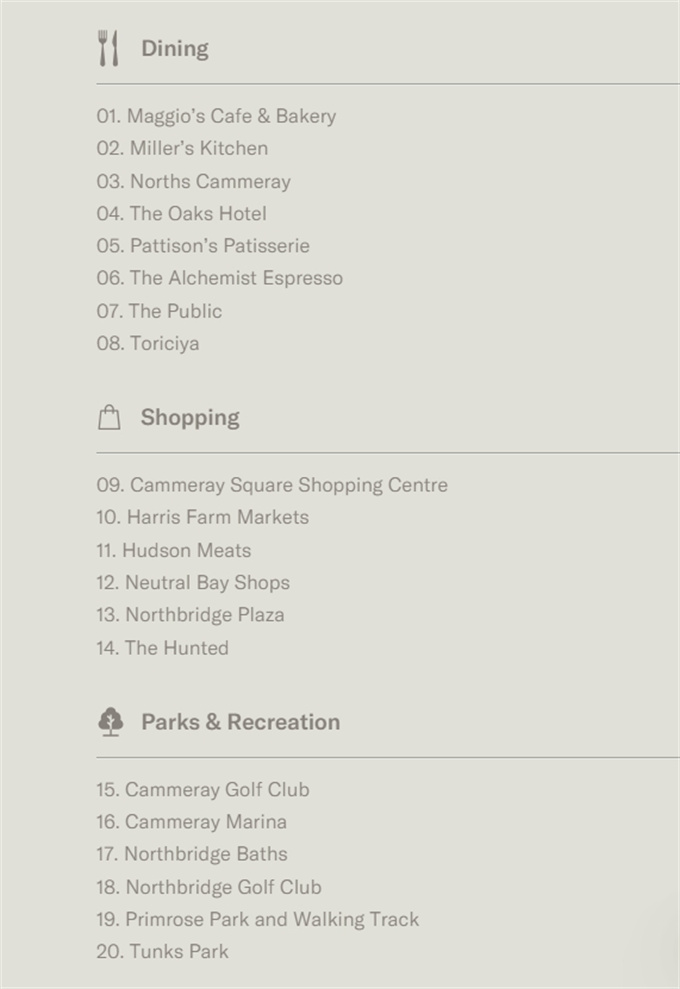680x989 pixels.
Task: Click Norths Cammeray entry
Action: pos(193,181)
